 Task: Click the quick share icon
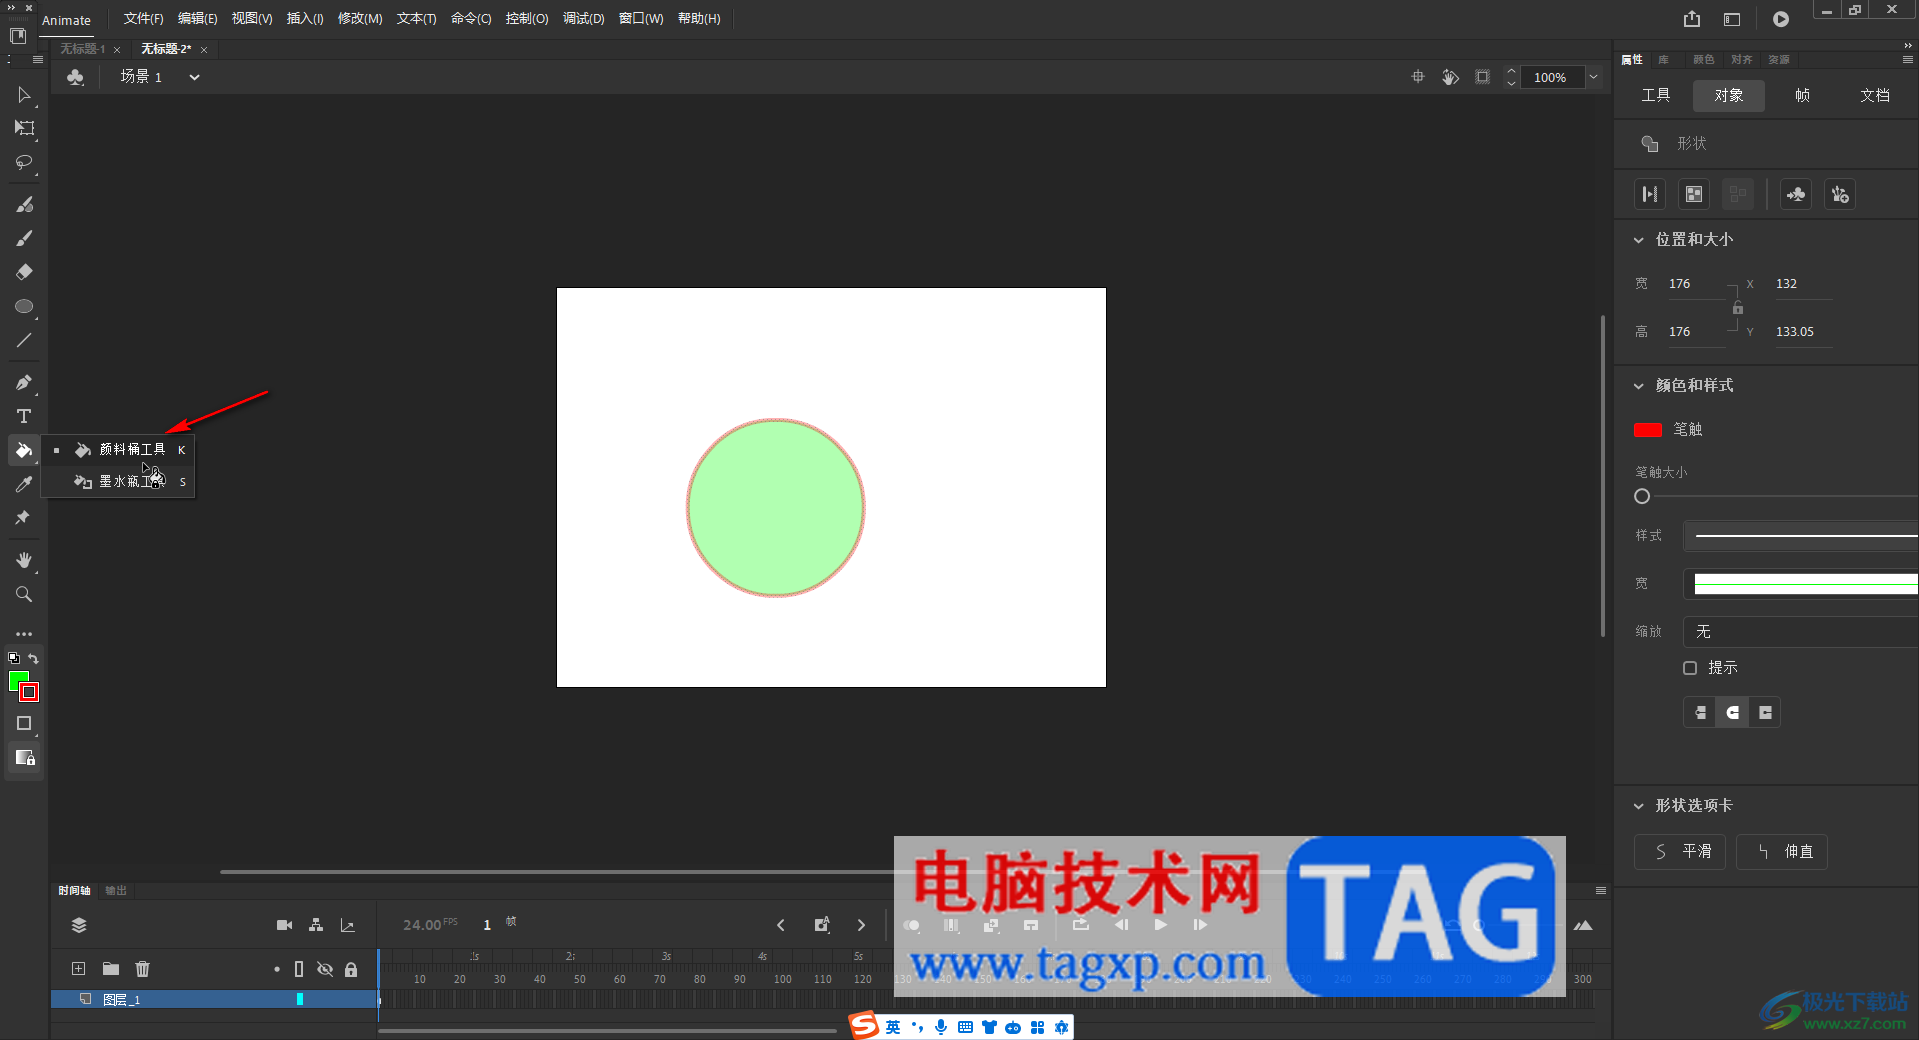point(1692,19)
